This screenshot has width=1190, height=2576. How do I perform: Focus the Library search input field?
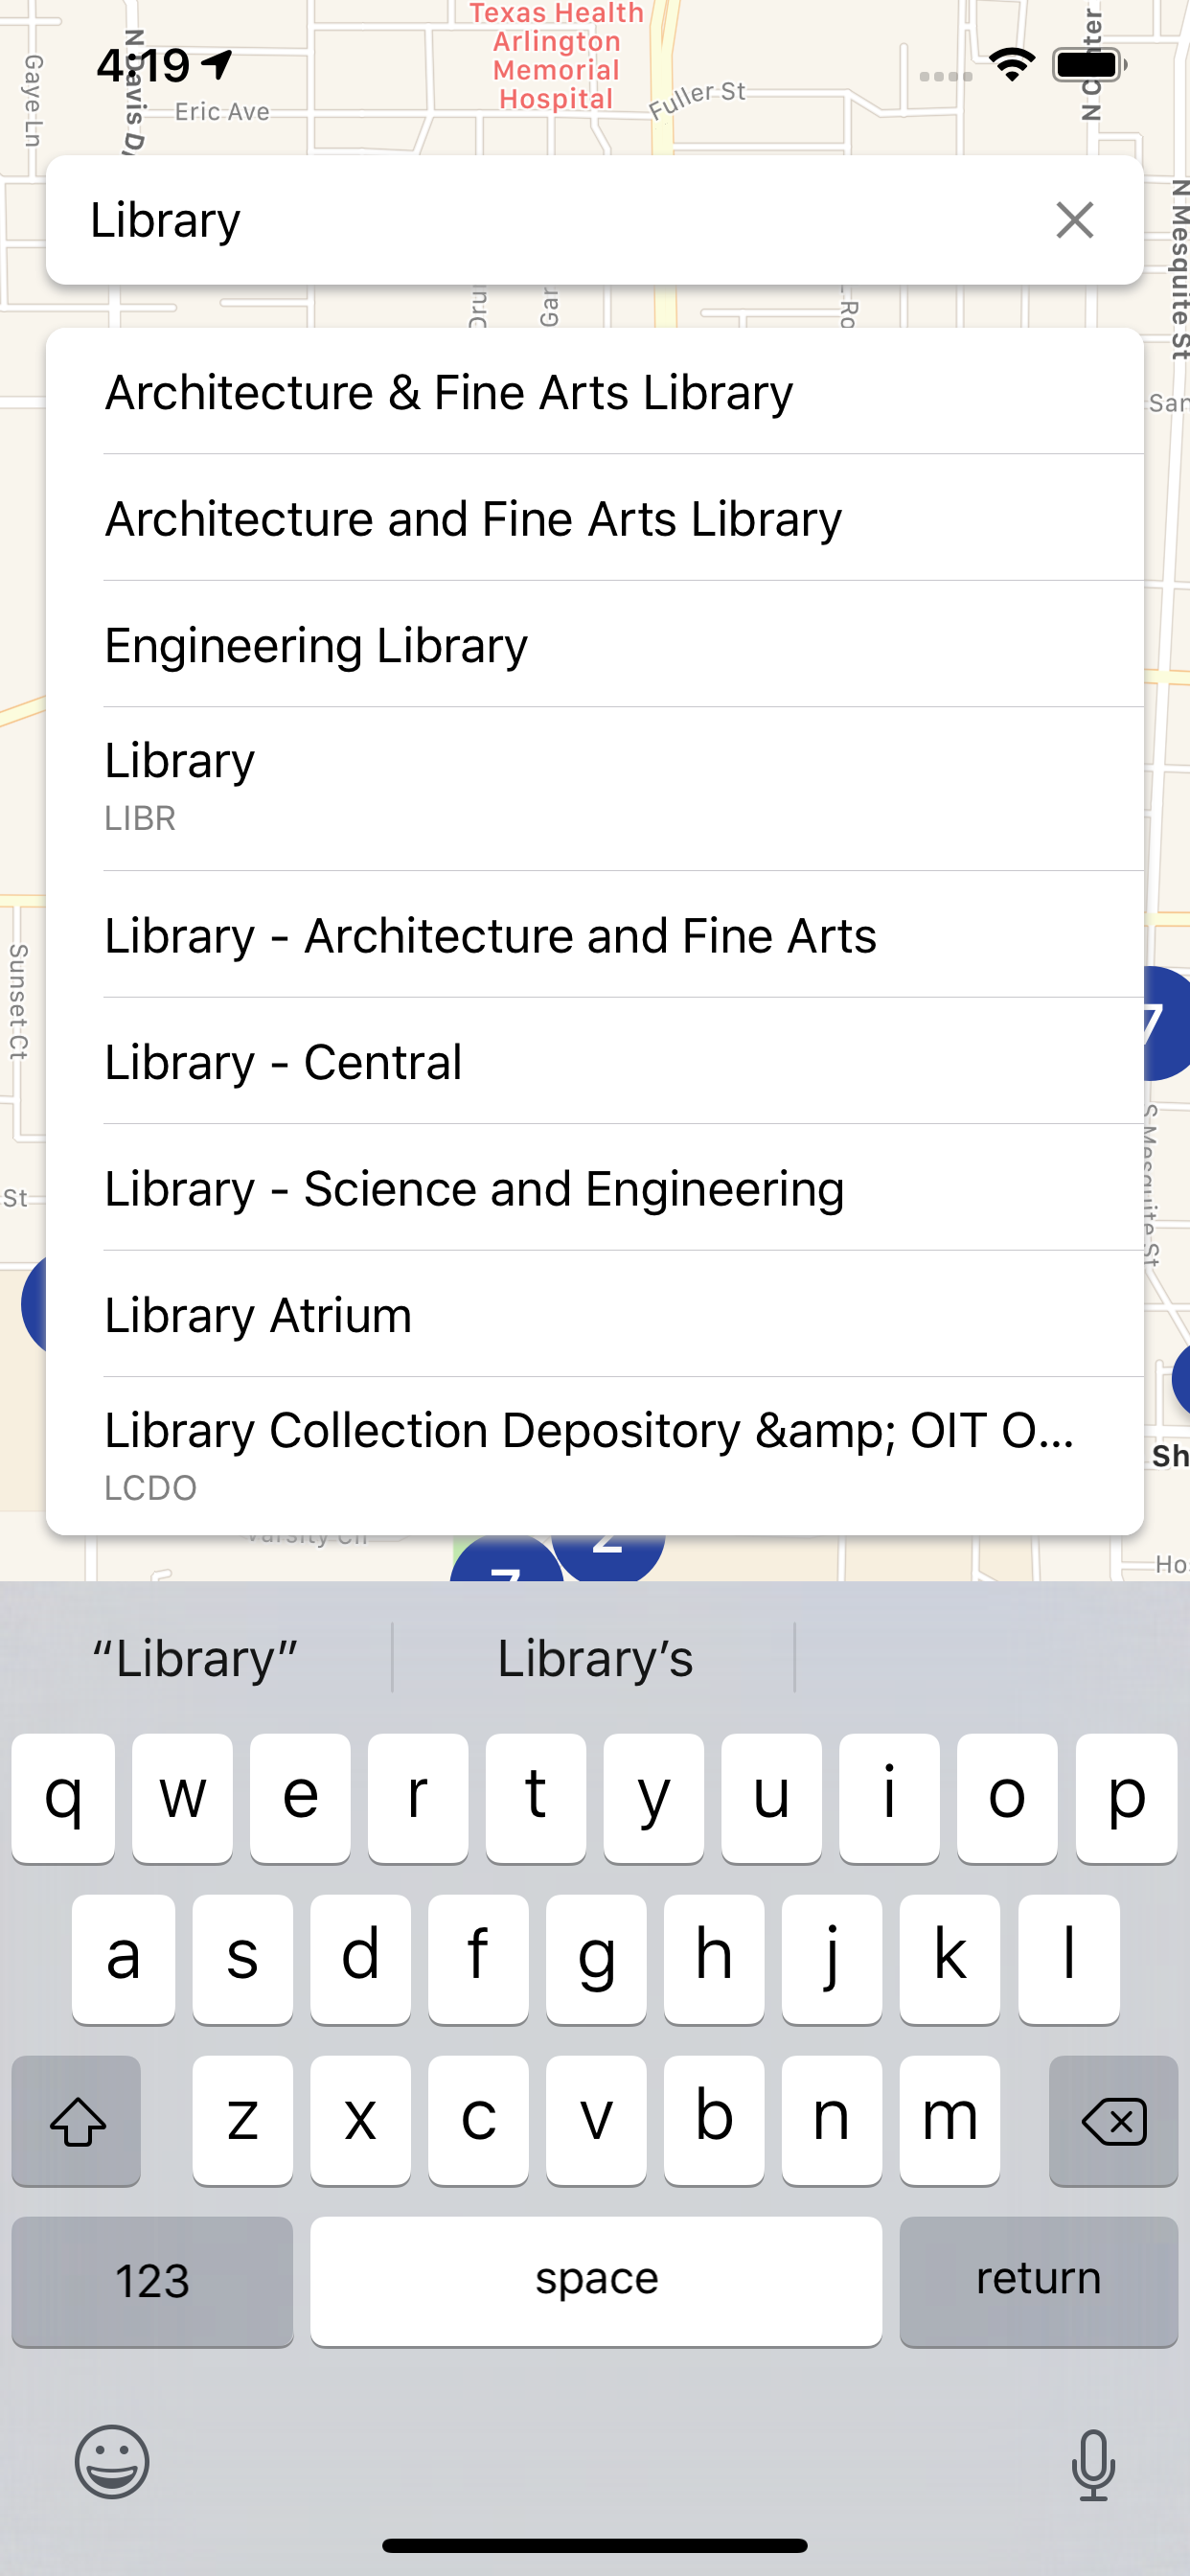click(540, 220)
